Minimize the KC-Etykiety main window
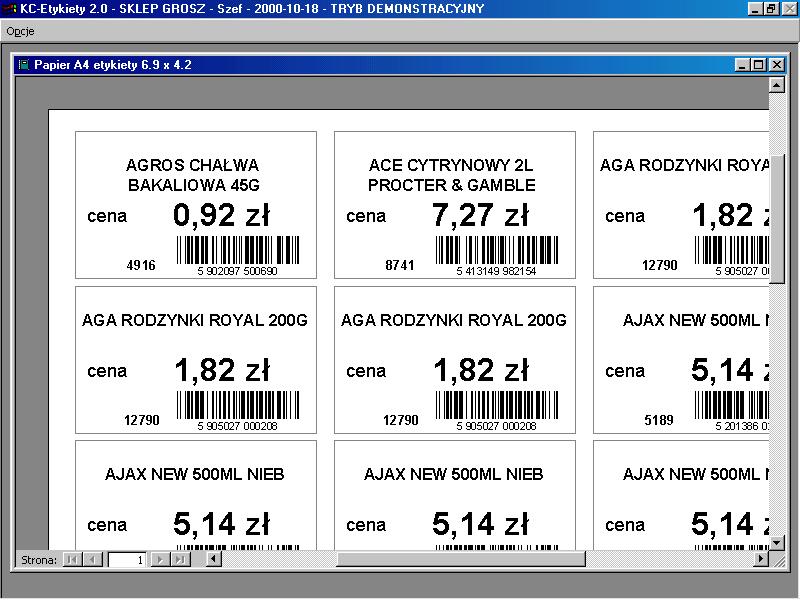 [755, 9]
